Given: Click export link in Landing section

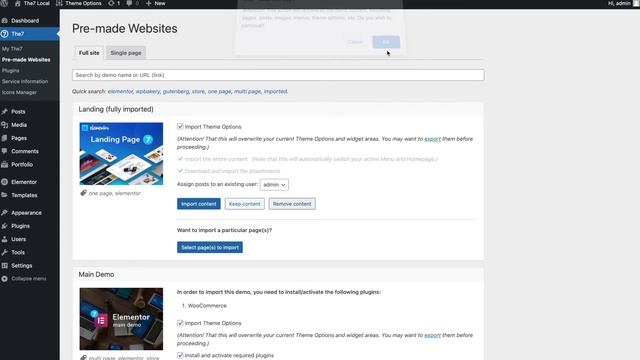Looking at the screenshot, I should click(433, 139).
